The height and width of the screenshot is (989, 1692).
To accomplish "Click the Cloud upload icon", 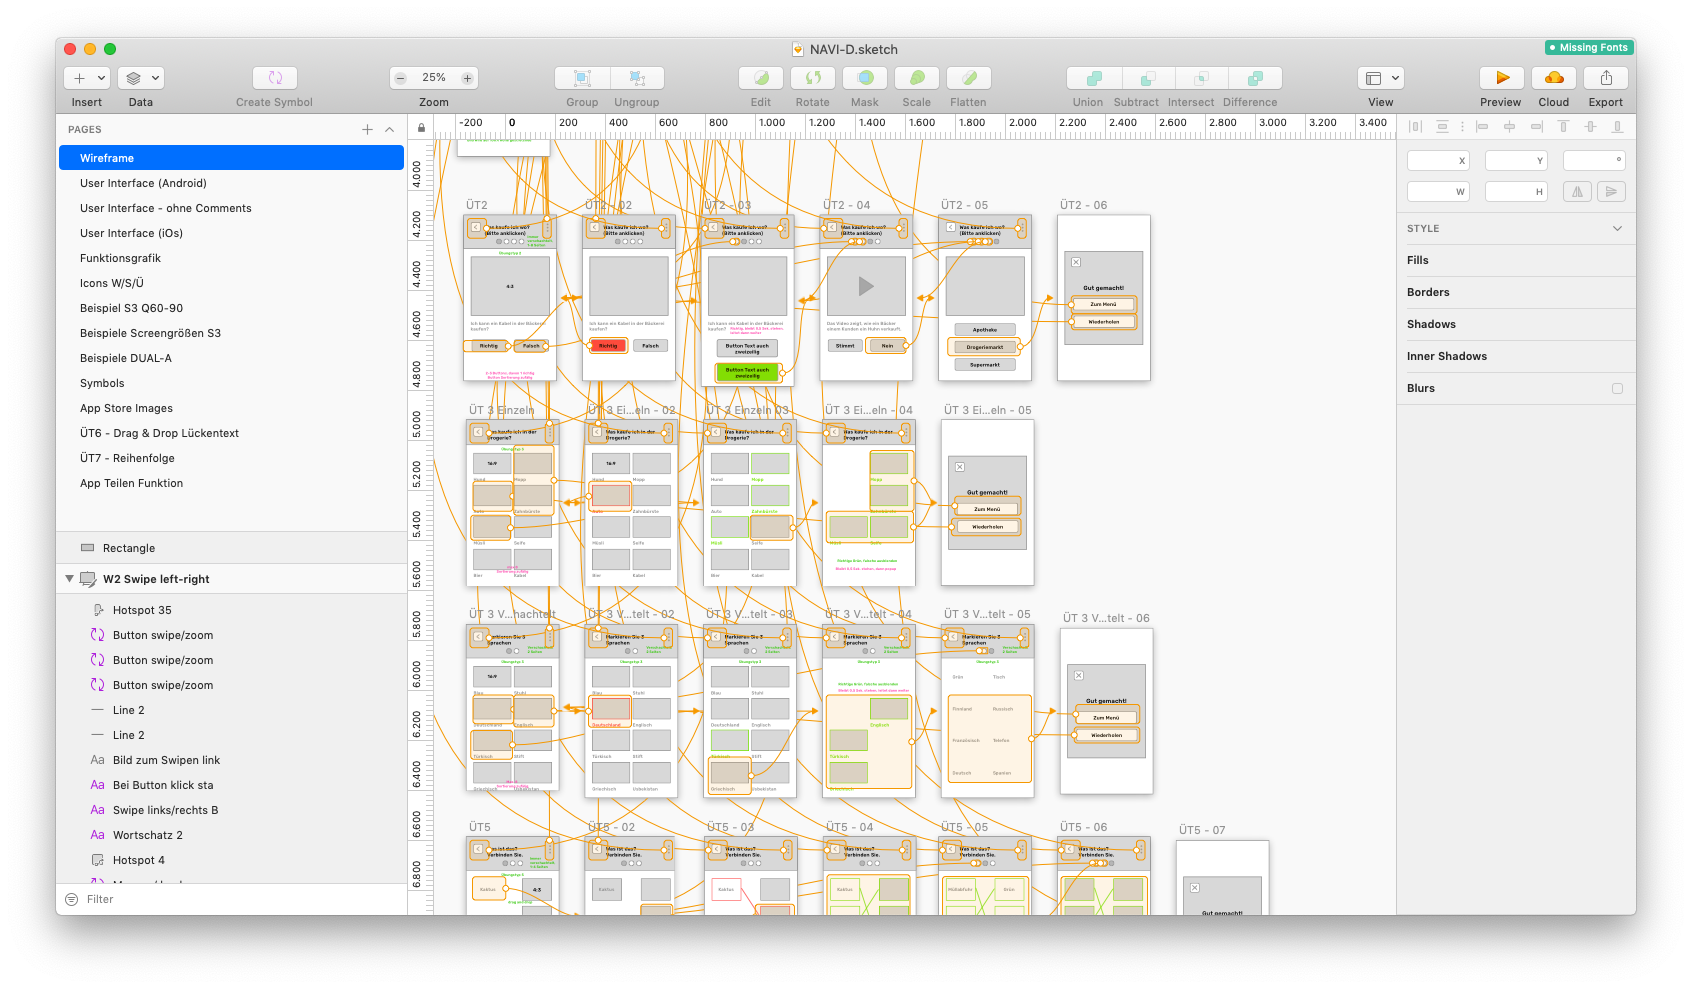I will point(1554,78).
